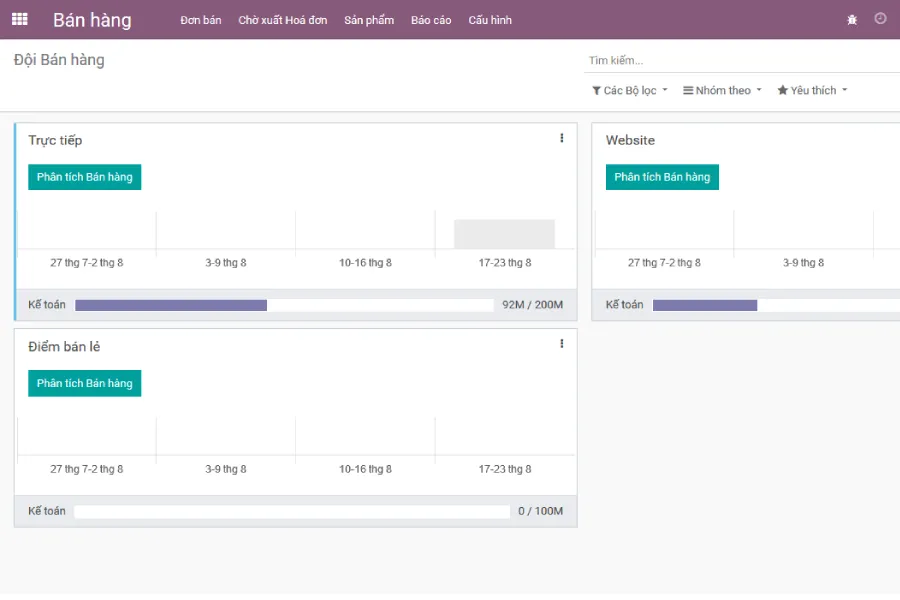Click Phân tích Bán hàng in Website card
The width and height of the screenshot is (900, 600).
pyautogui.click(x=662, y=177)
